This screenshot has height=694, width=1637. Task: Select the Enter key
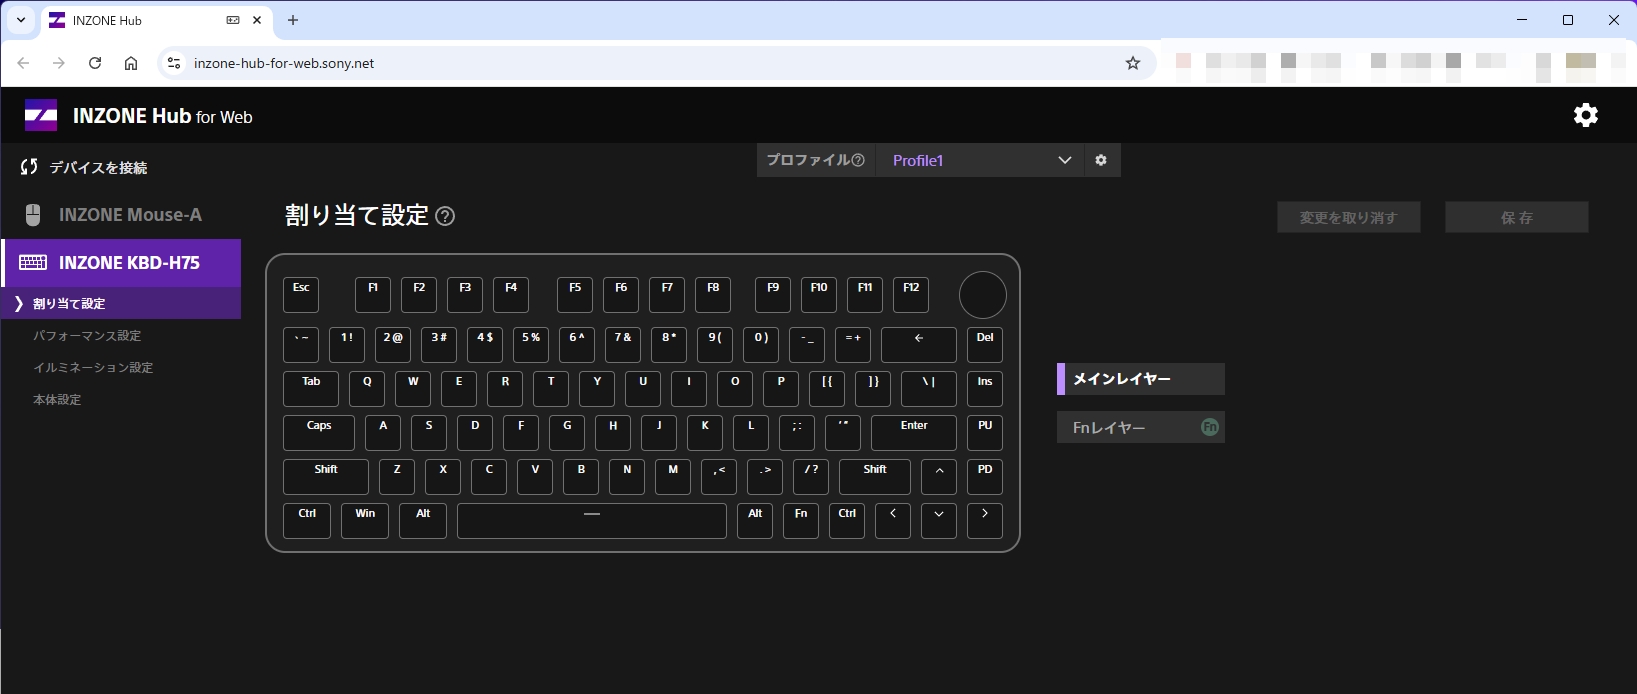914,433
